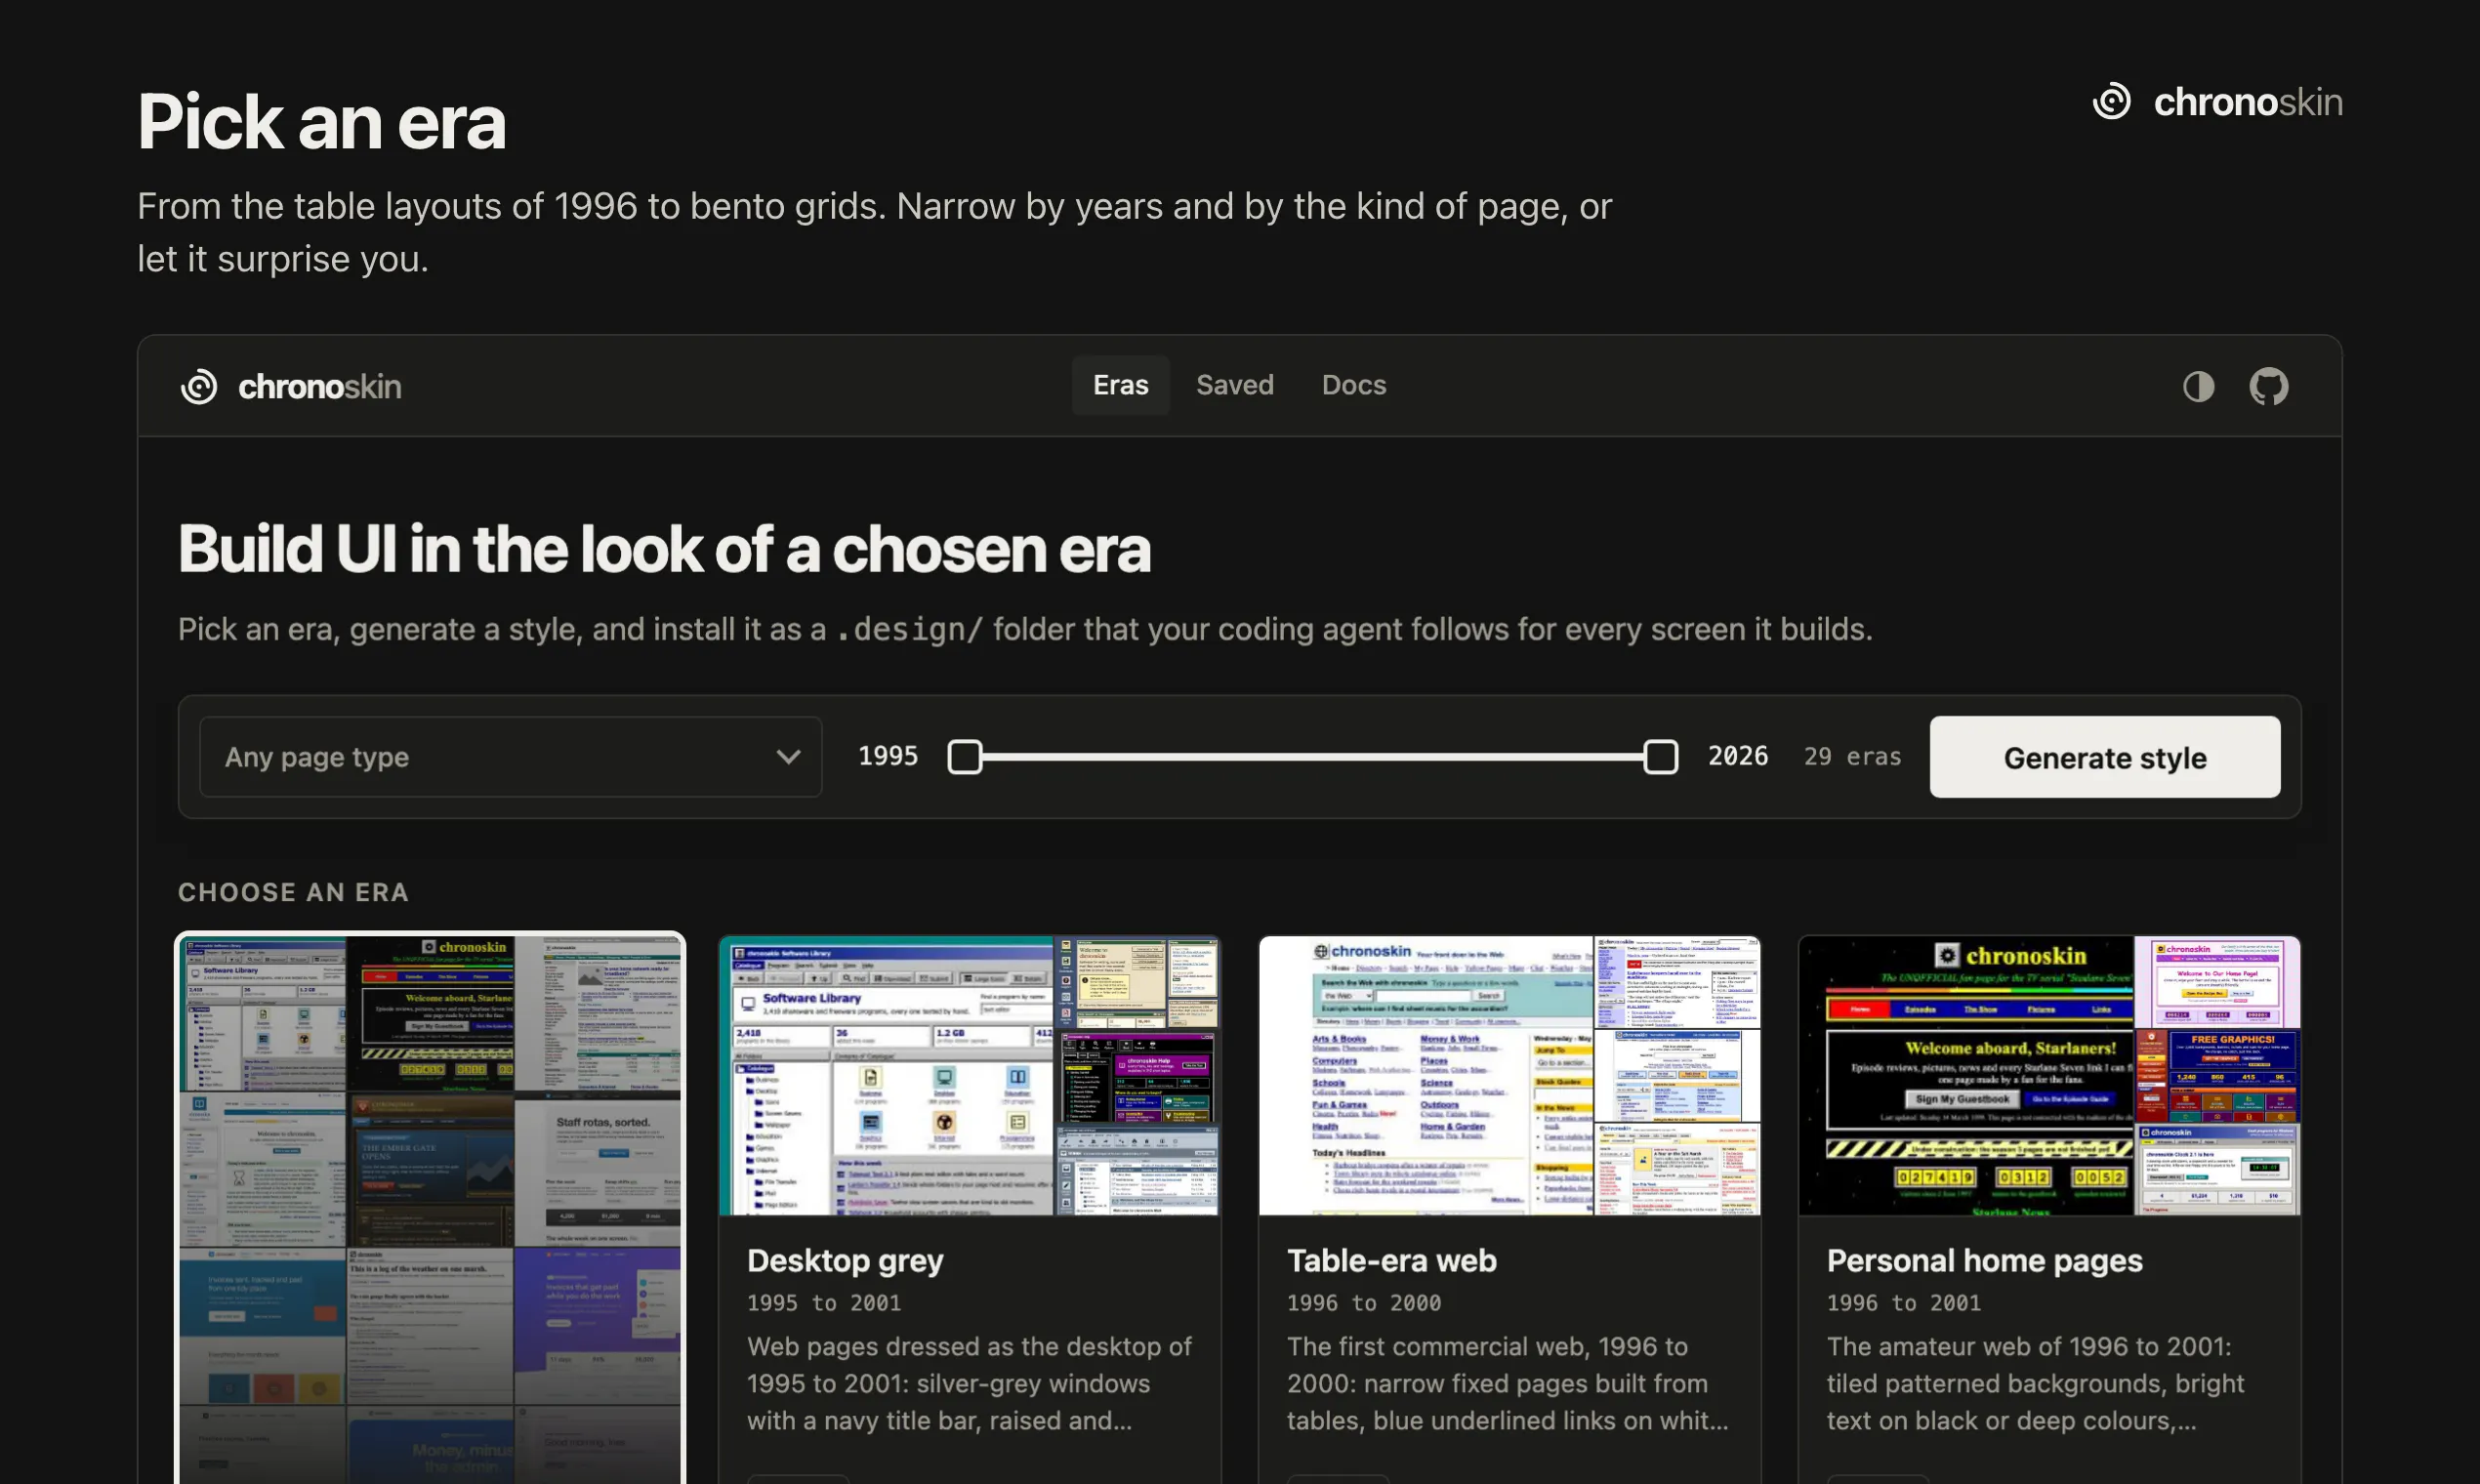Click the slider track between the year handles
2480x1484 pixels.
coord(1312,757)
